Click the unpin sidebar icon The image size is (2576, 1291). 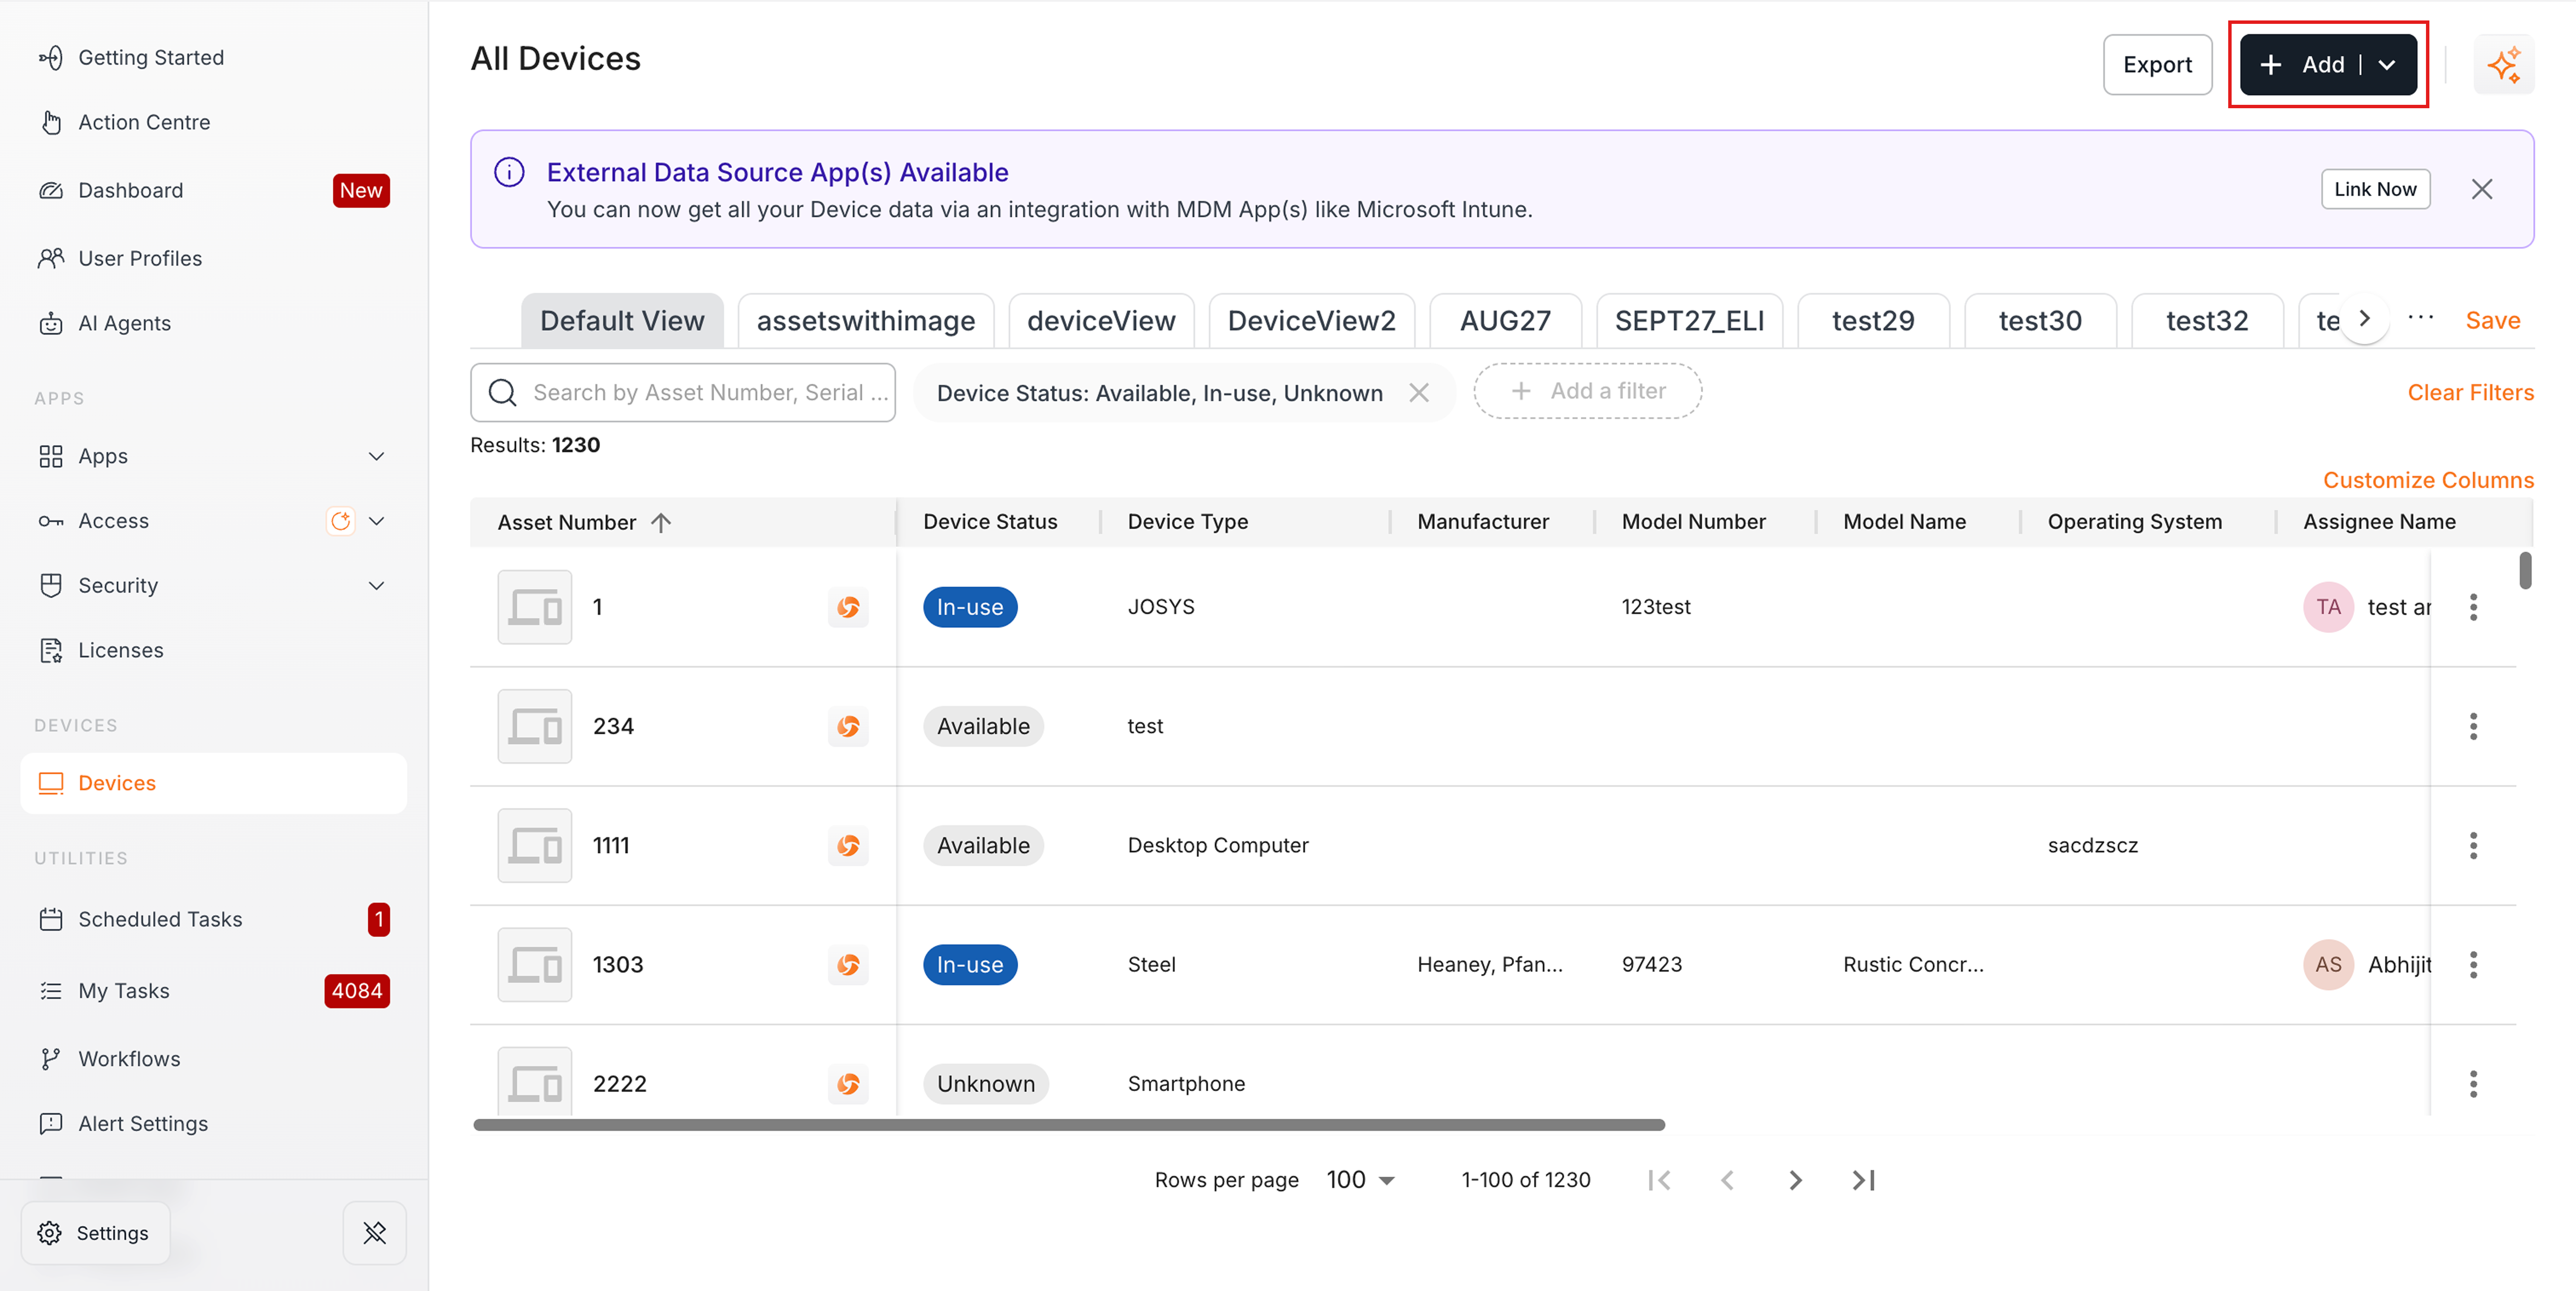(x=375, y=1233)
